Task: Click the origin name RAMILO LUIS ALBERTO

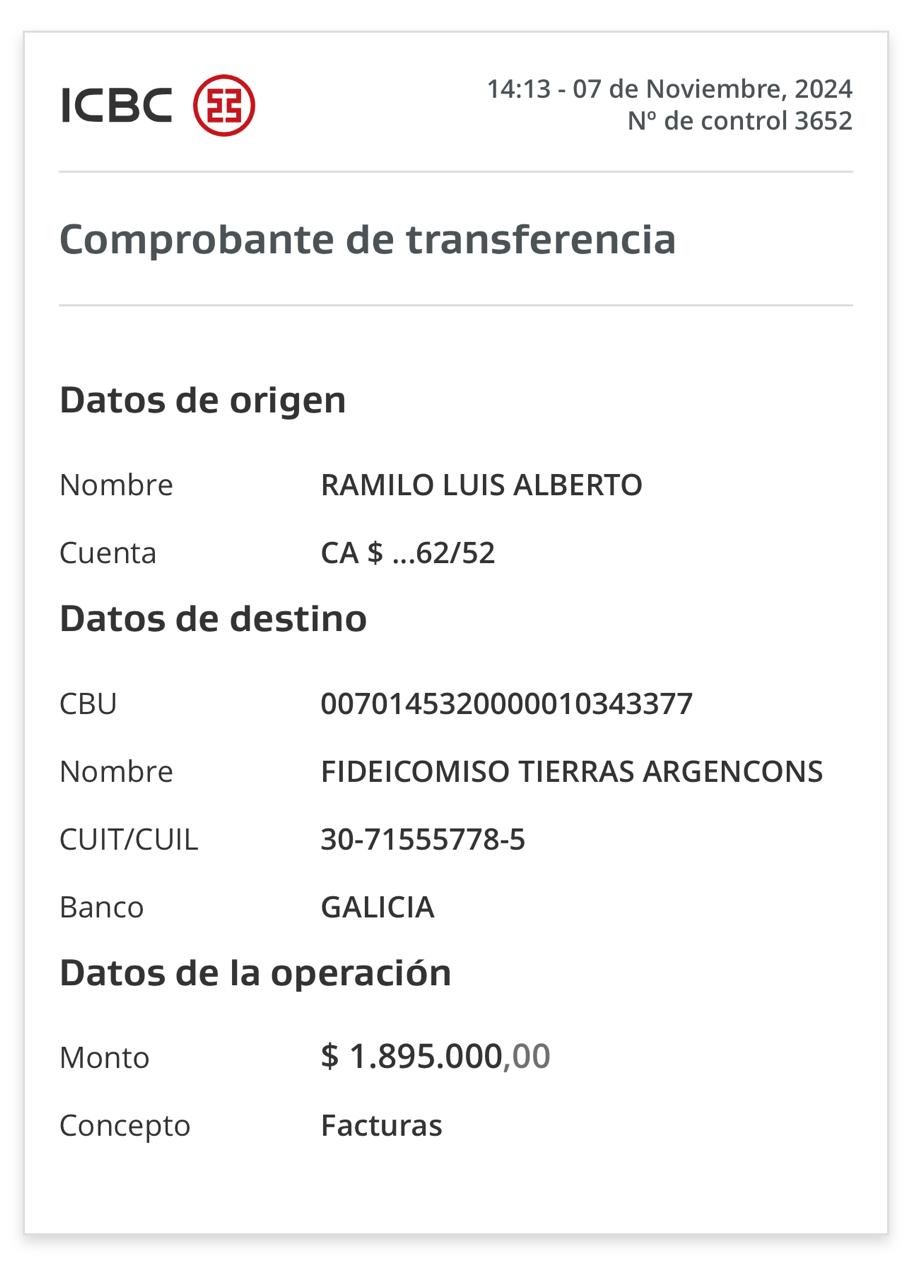Action: pyautogui.click(x=481, y=485)
